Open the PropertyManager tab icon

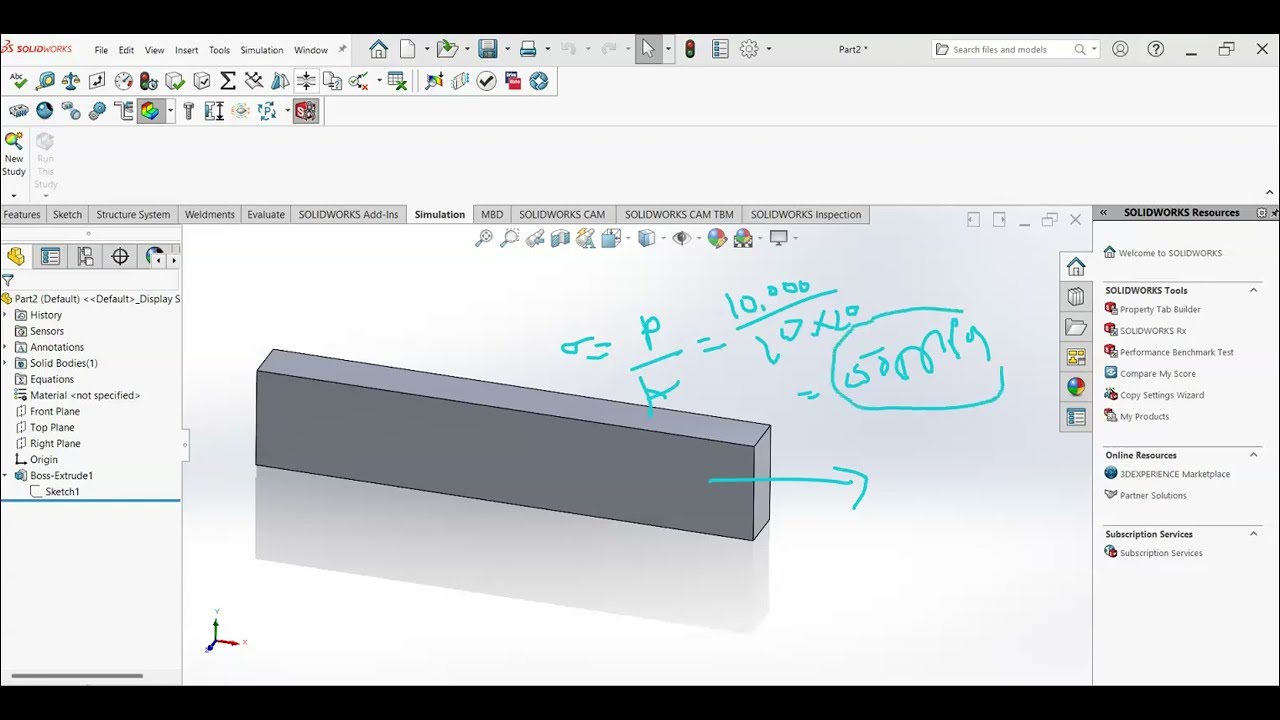tap(50, 257)
